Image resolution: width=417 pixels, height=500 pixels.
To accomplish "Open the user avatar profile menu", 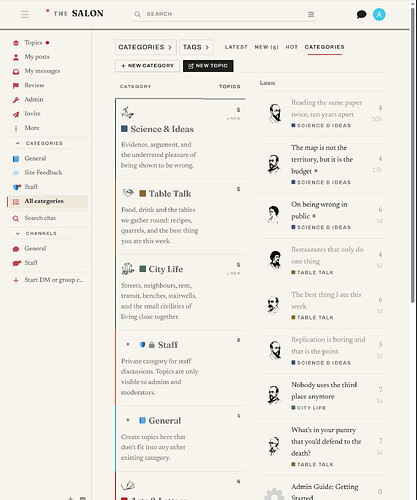I will pos(379,14).
